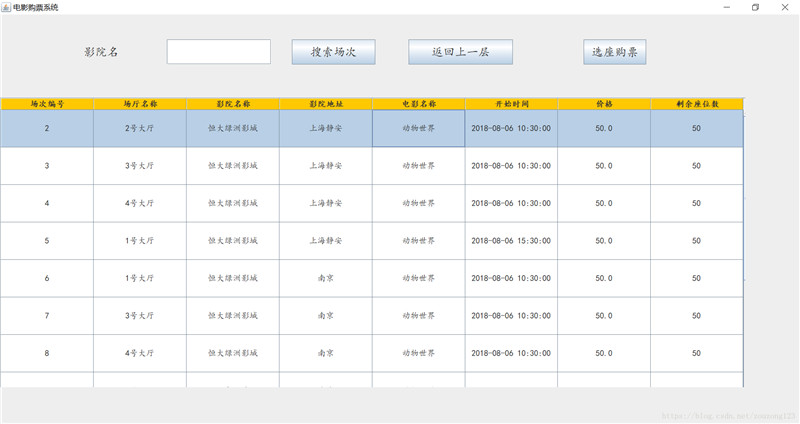Click 恒大绿洲影城 in session 7 row

233,316
